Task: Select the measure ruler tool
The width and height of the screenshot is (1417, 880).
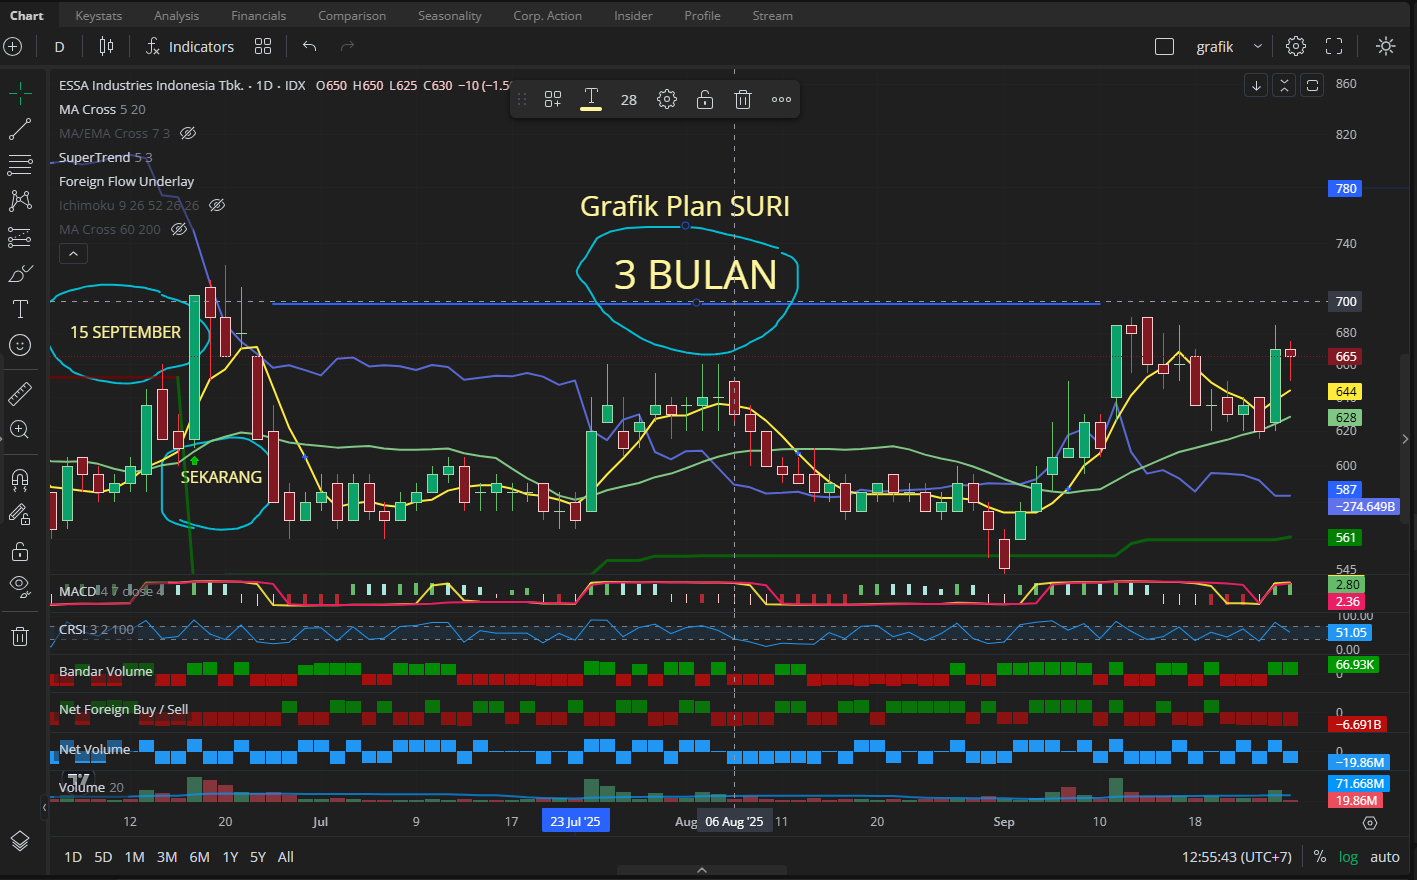Action: click(x=20, y=392)
